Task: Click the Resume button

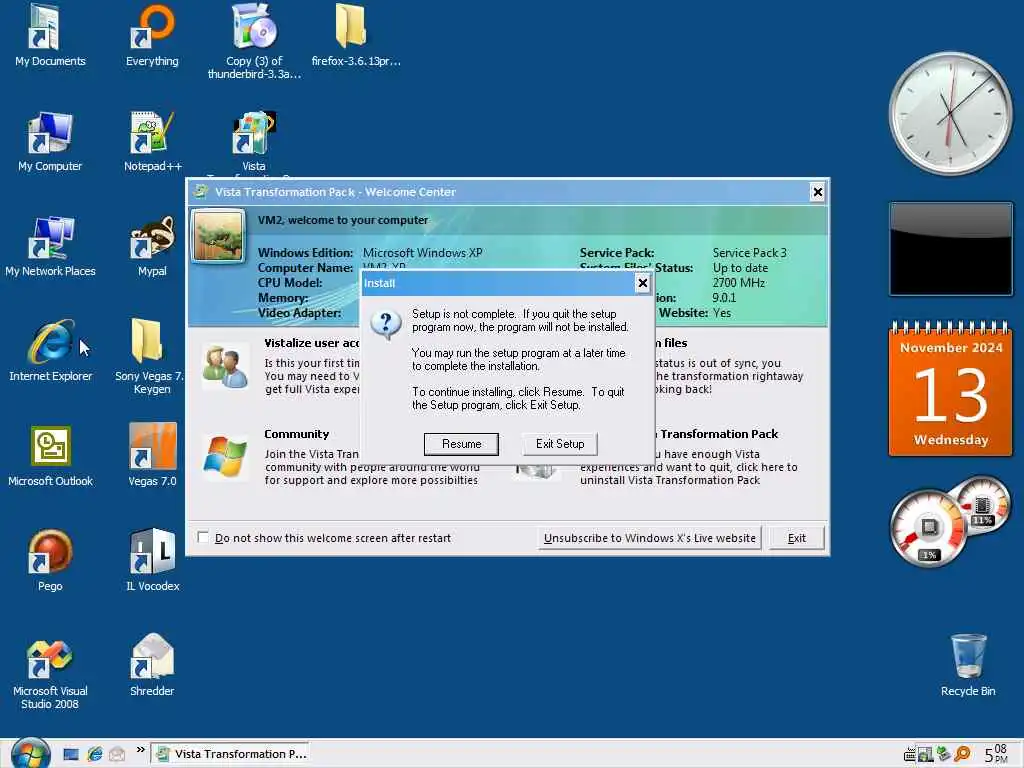Action: pos(461,444)
